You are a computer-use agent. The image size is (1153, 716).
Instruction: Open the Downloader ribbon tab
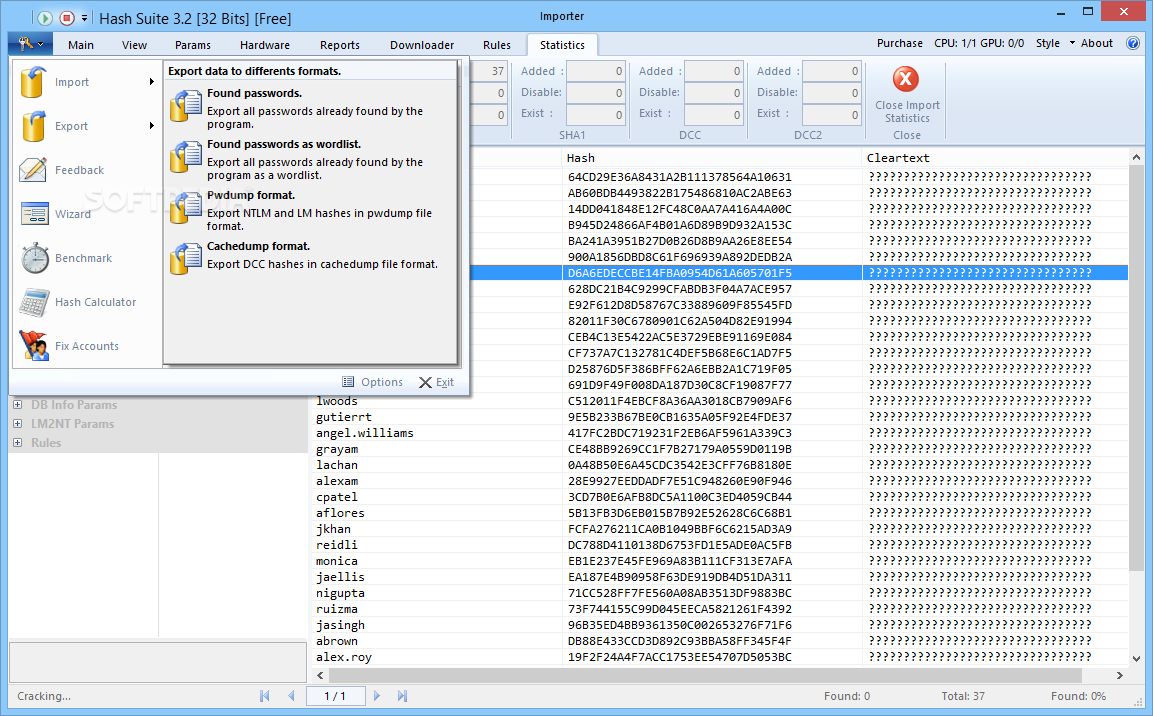(x=422, y=45)
